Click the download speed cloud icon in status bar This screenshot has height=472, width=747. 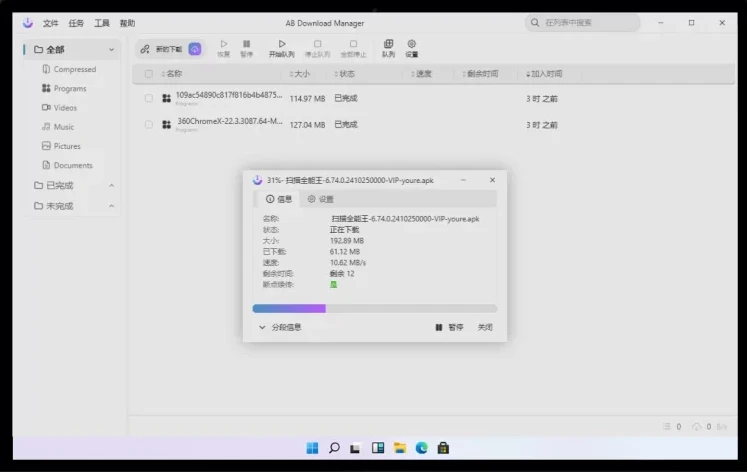[697, 426]
